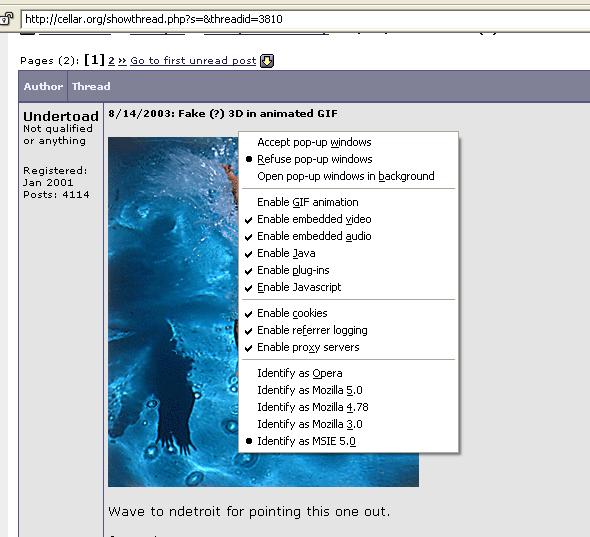590x537 pixels.
Task: Open the Go to first unread post link
Action: pyautogui.click(x=193, y=61)
